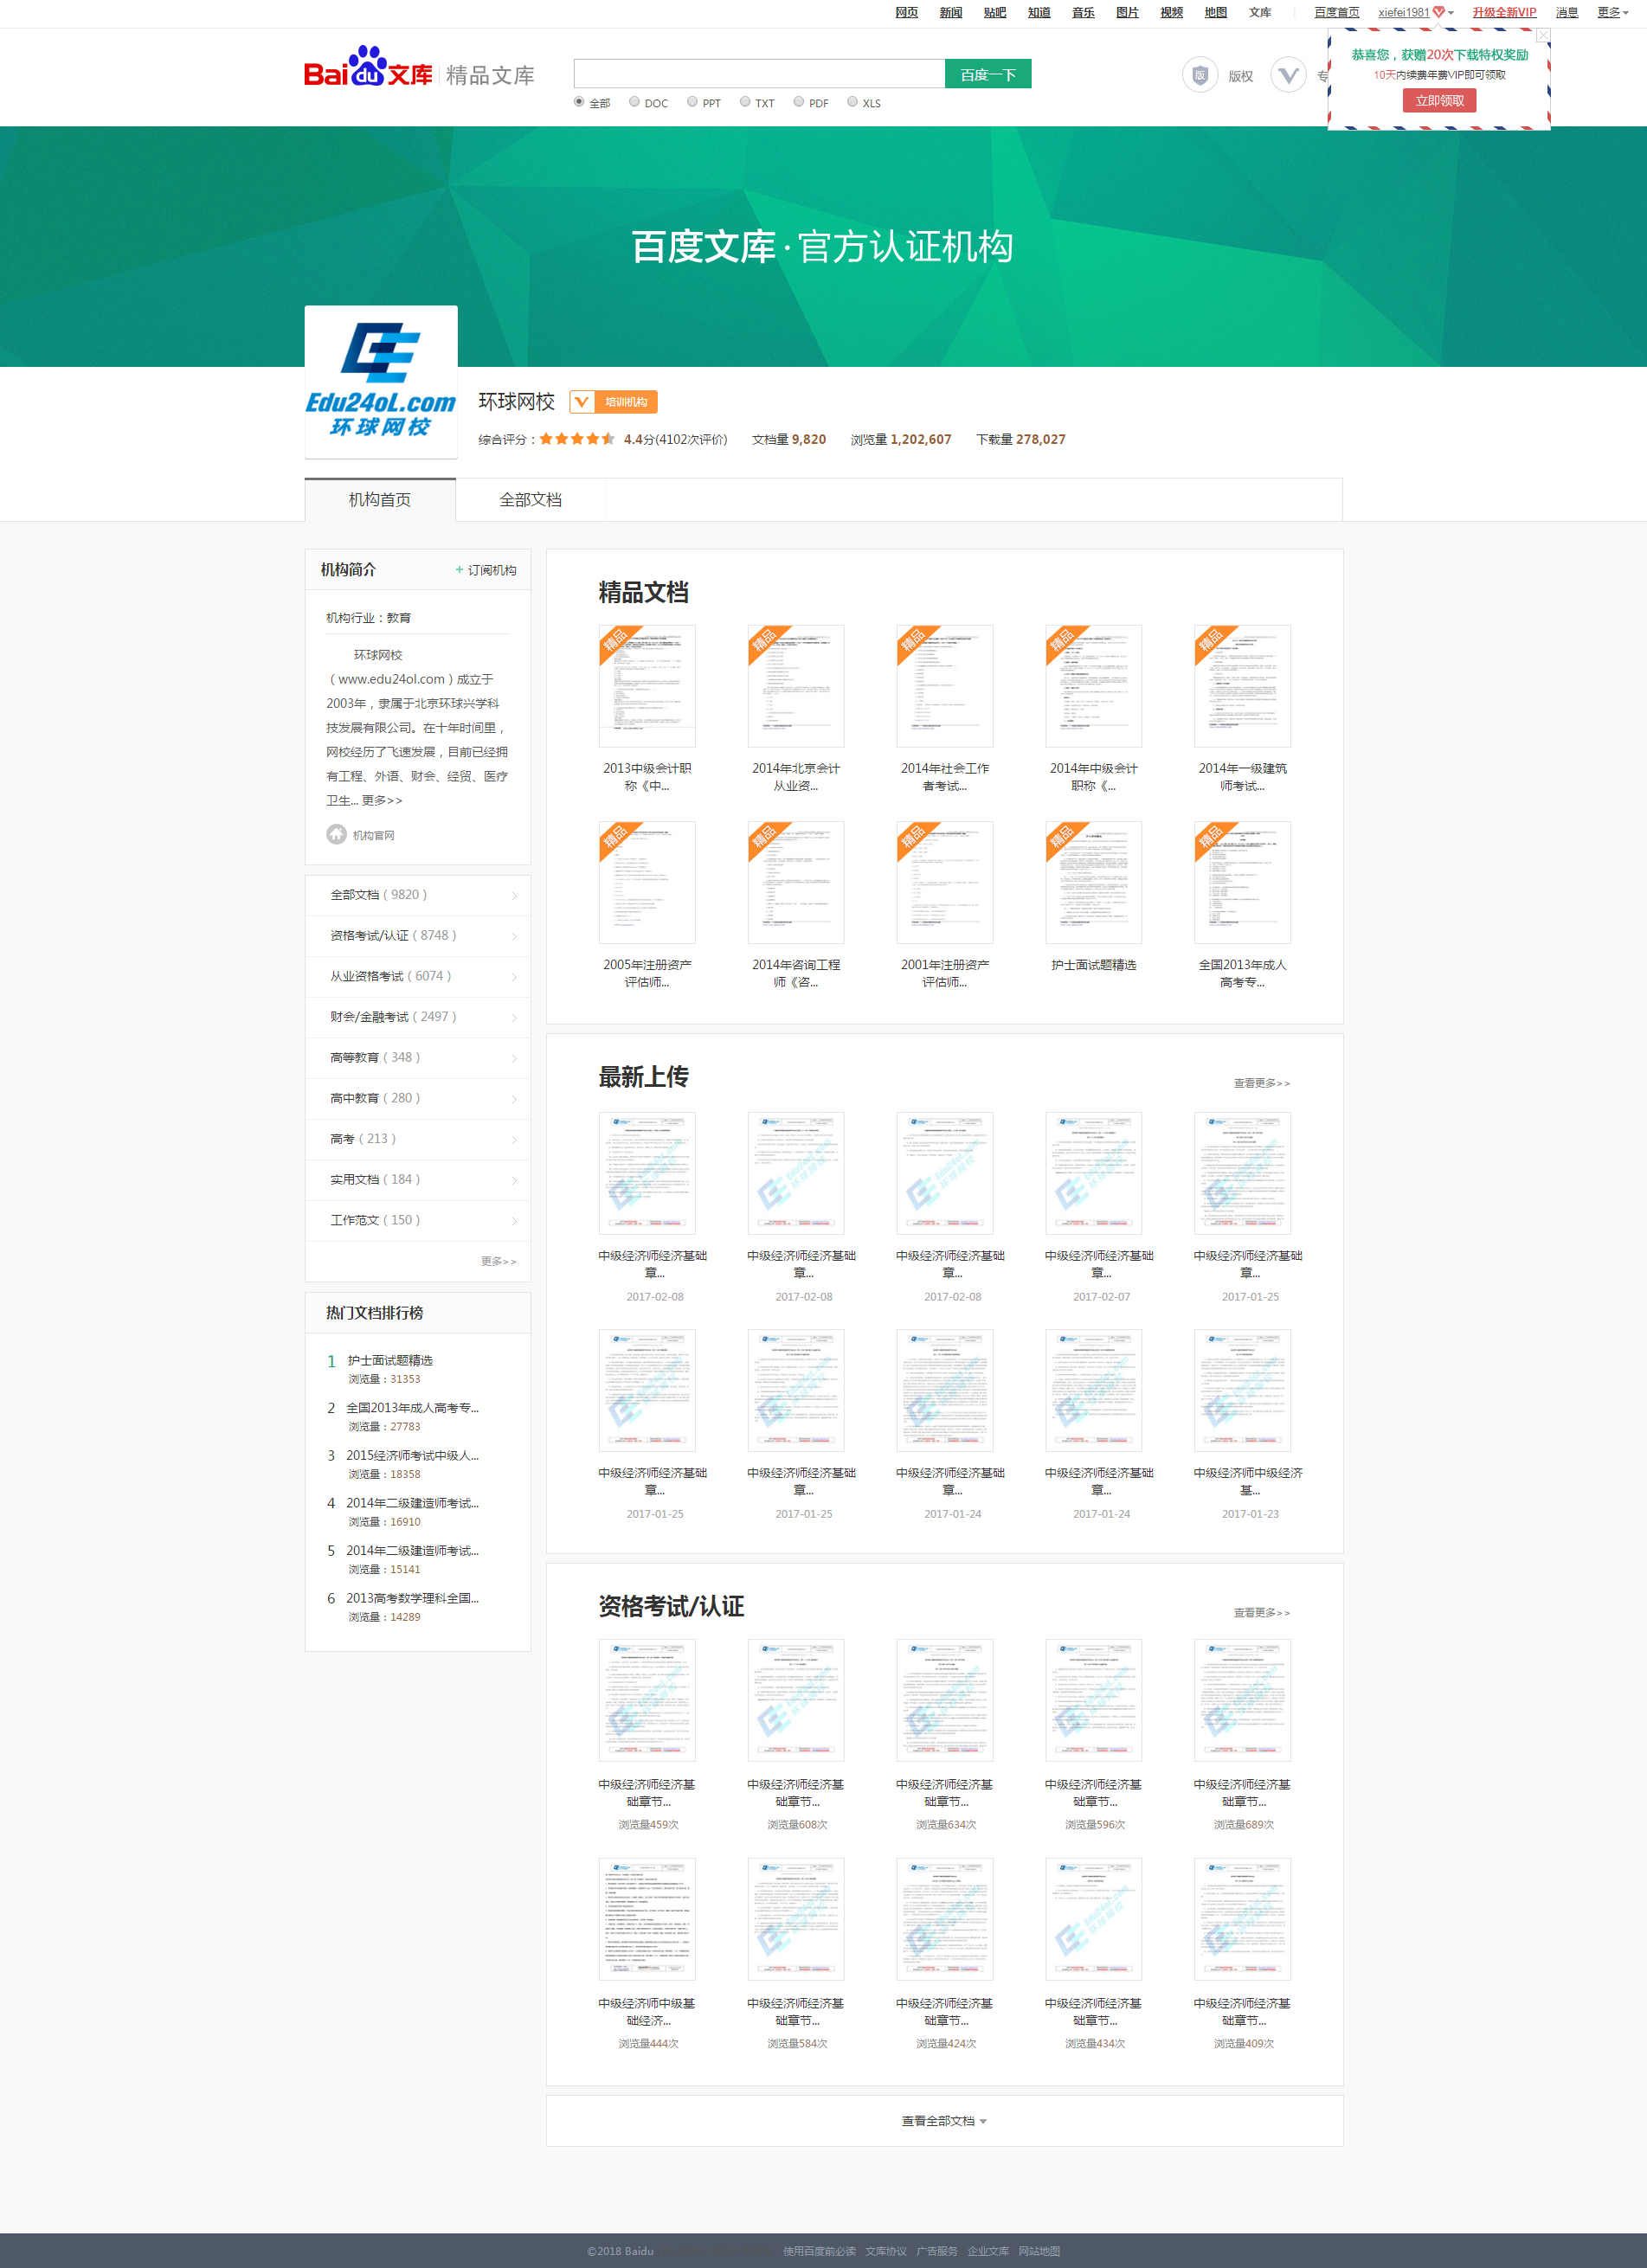Open ranked item 护士面试题精选 in hot list
The height and width of the screenshot is (2268, 1647).
pyautogui.click(x=390, y=1361)
